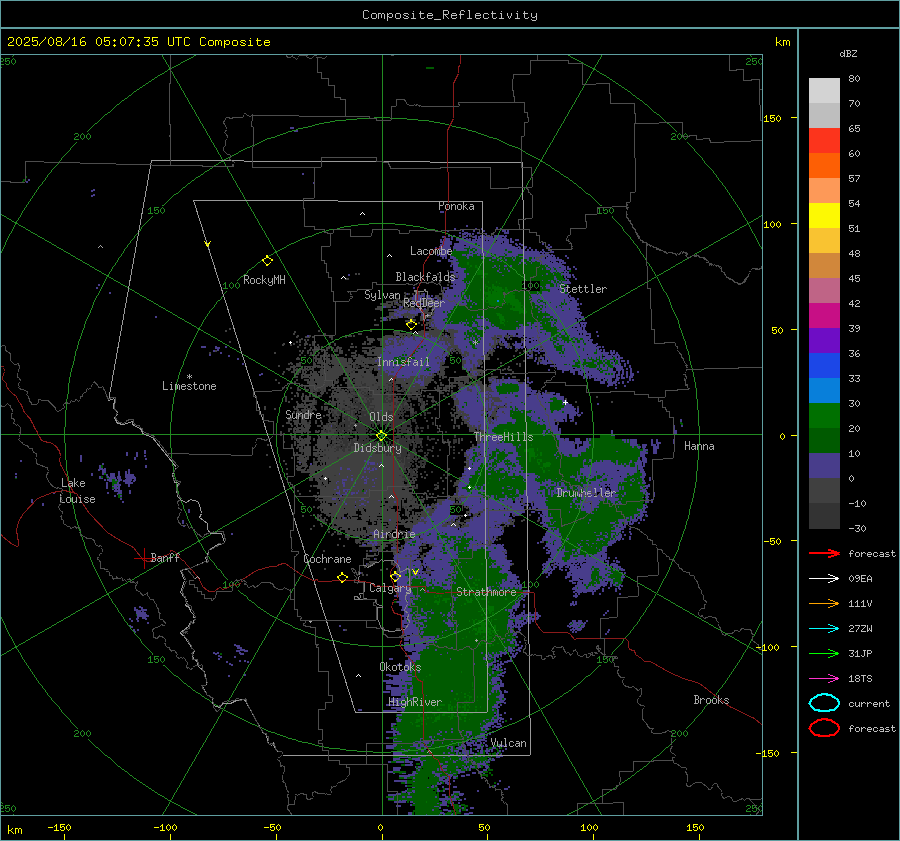This screenshot has width=900, height=841.
Task: Click the RockyMH label
Action: coord(264,280)
